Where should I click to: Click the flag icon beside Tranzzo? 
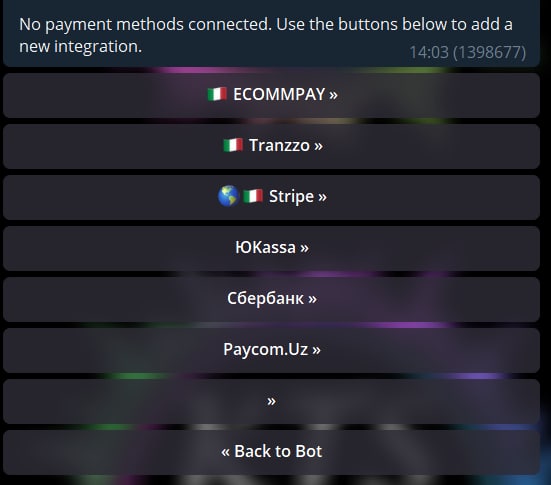pyautogui.click(x=233, y=145)
